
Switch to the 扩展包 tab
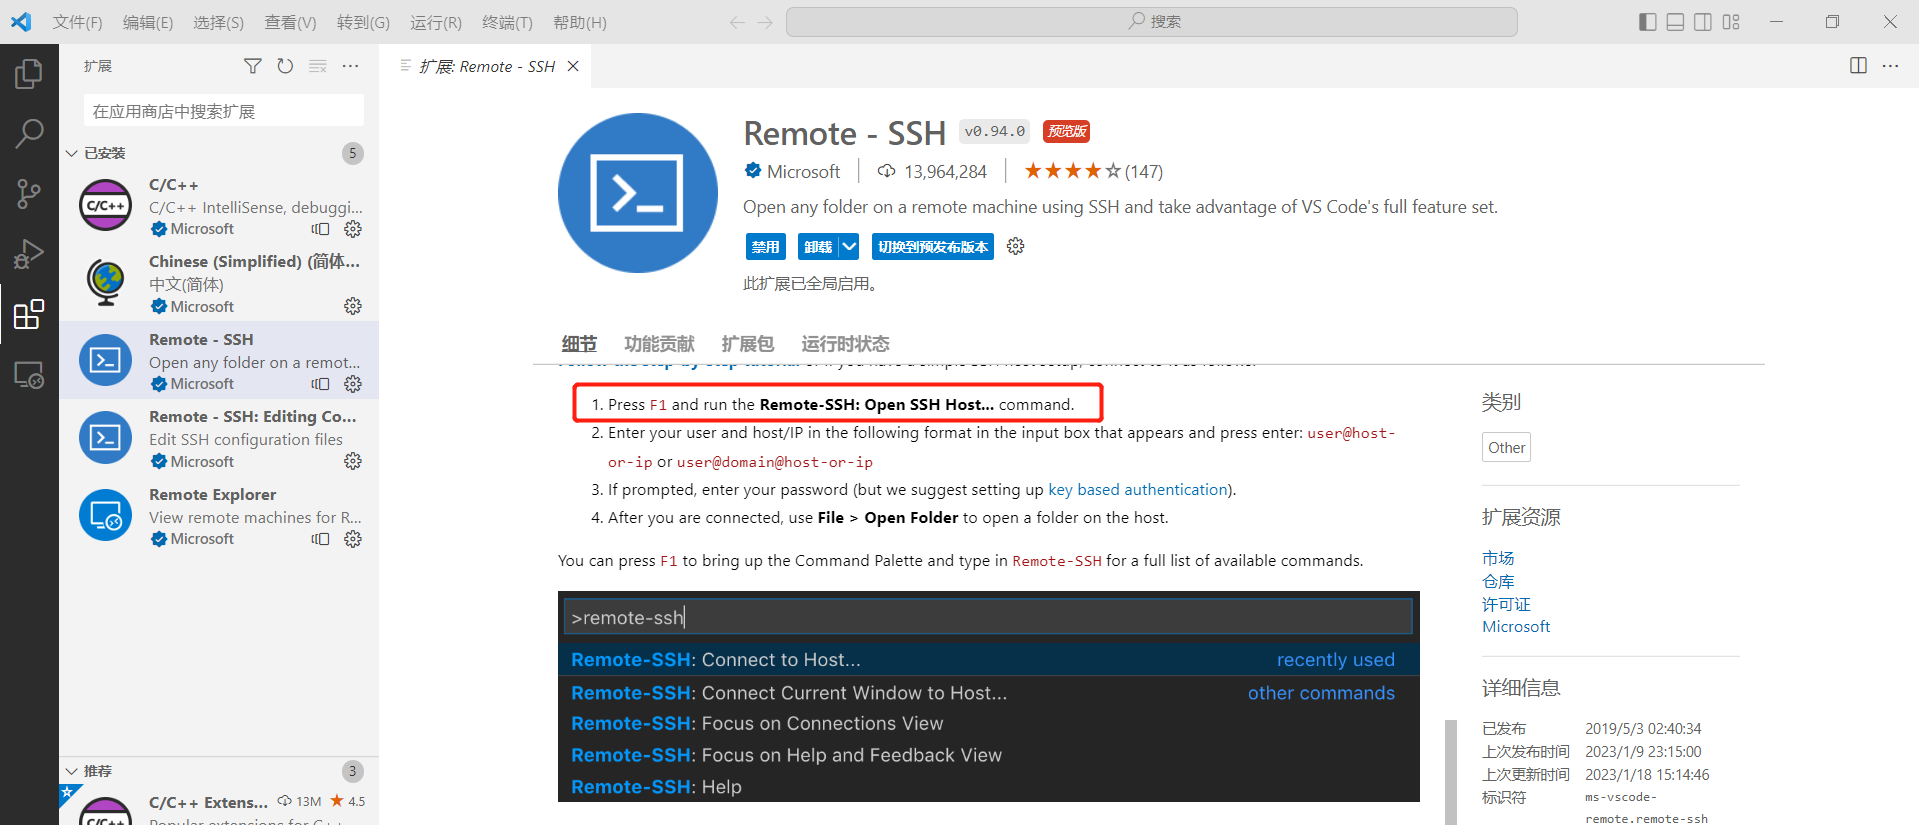click(748, 344)
